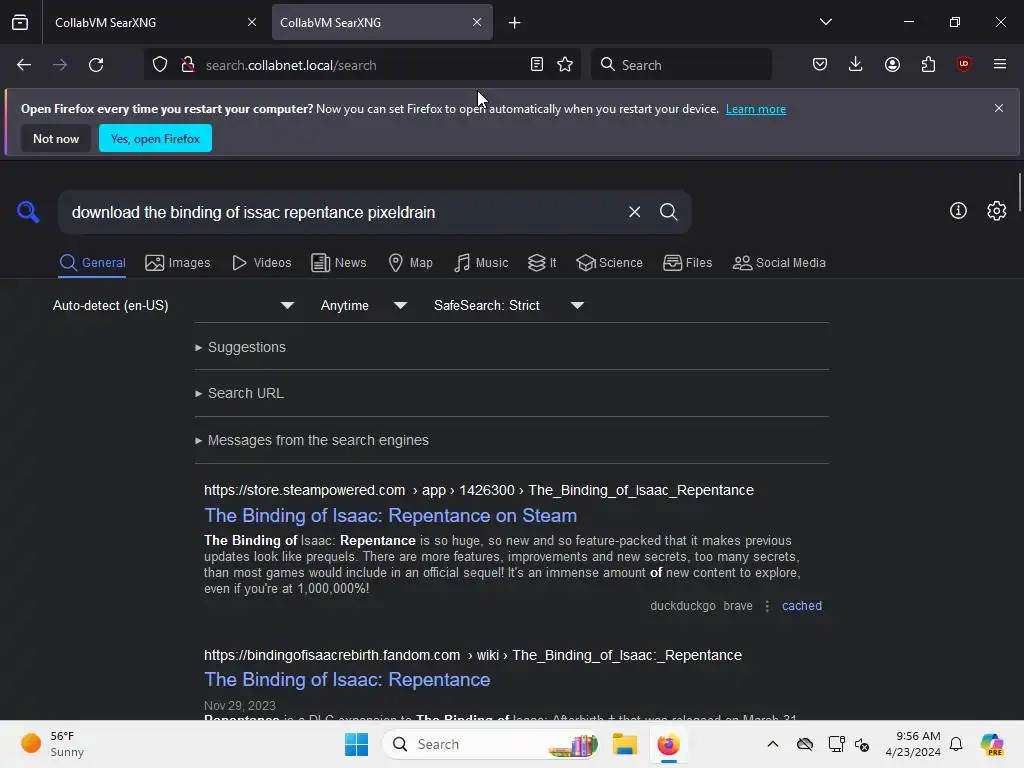
Task: Open the fandom wiki Repentance result title
Action: 347,680
